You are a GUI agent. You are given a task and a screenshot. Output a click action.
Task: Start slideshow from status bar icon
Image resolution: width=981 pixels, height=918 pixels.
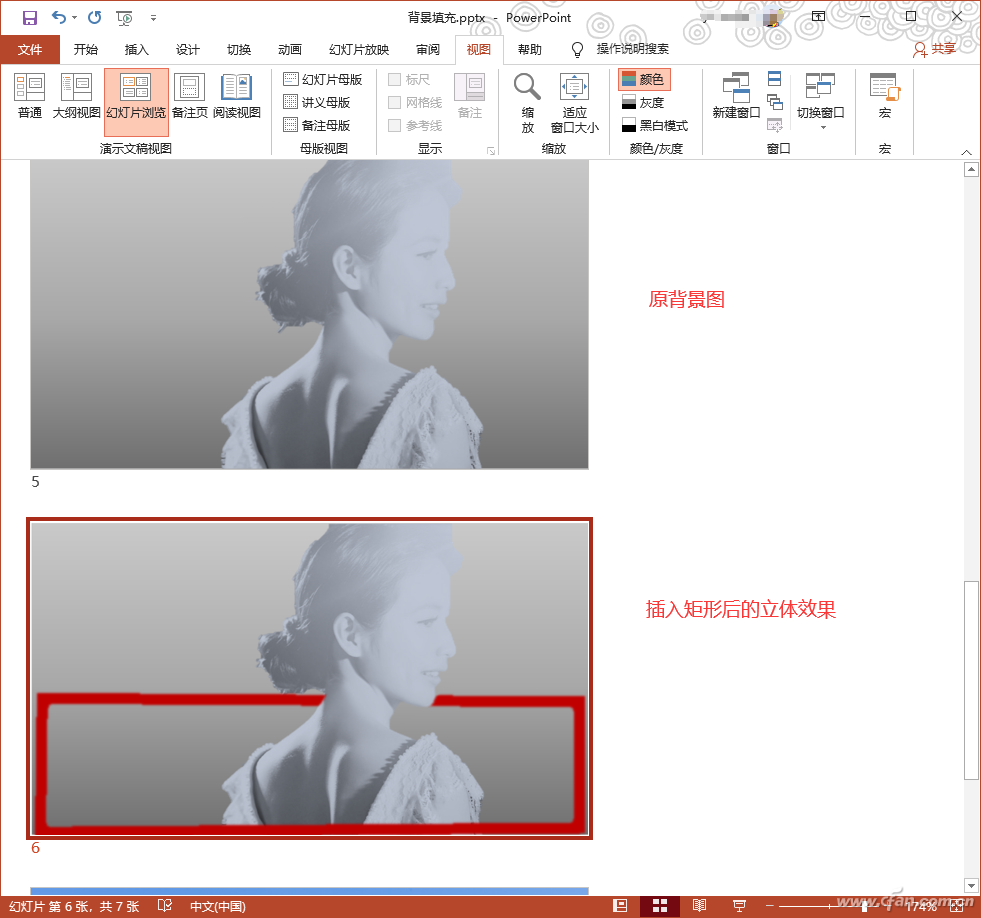[739, 905]
